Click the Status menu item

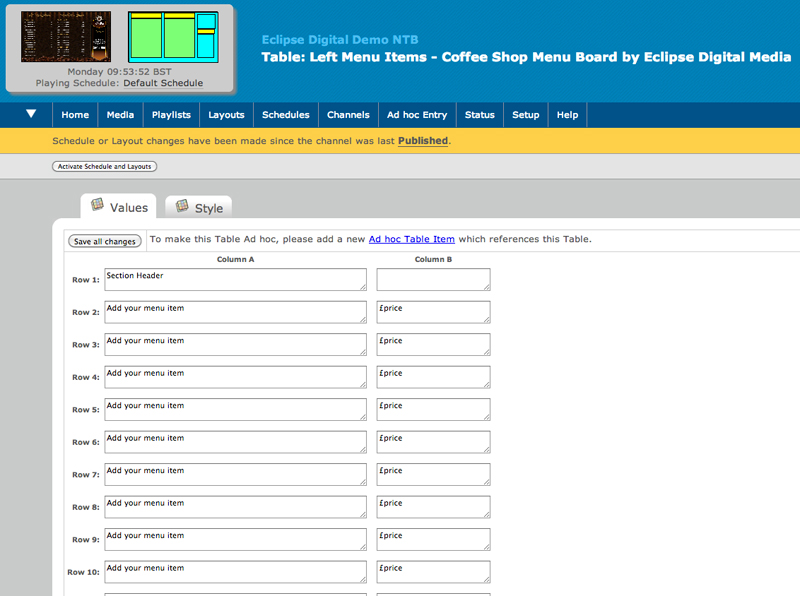tap(480, 115)
